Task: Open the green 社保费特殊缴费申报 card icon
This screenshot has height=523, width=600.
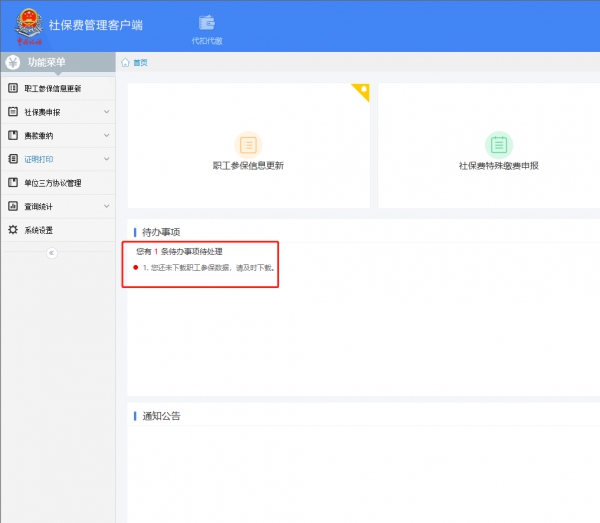Action: [x=499, y=145]
